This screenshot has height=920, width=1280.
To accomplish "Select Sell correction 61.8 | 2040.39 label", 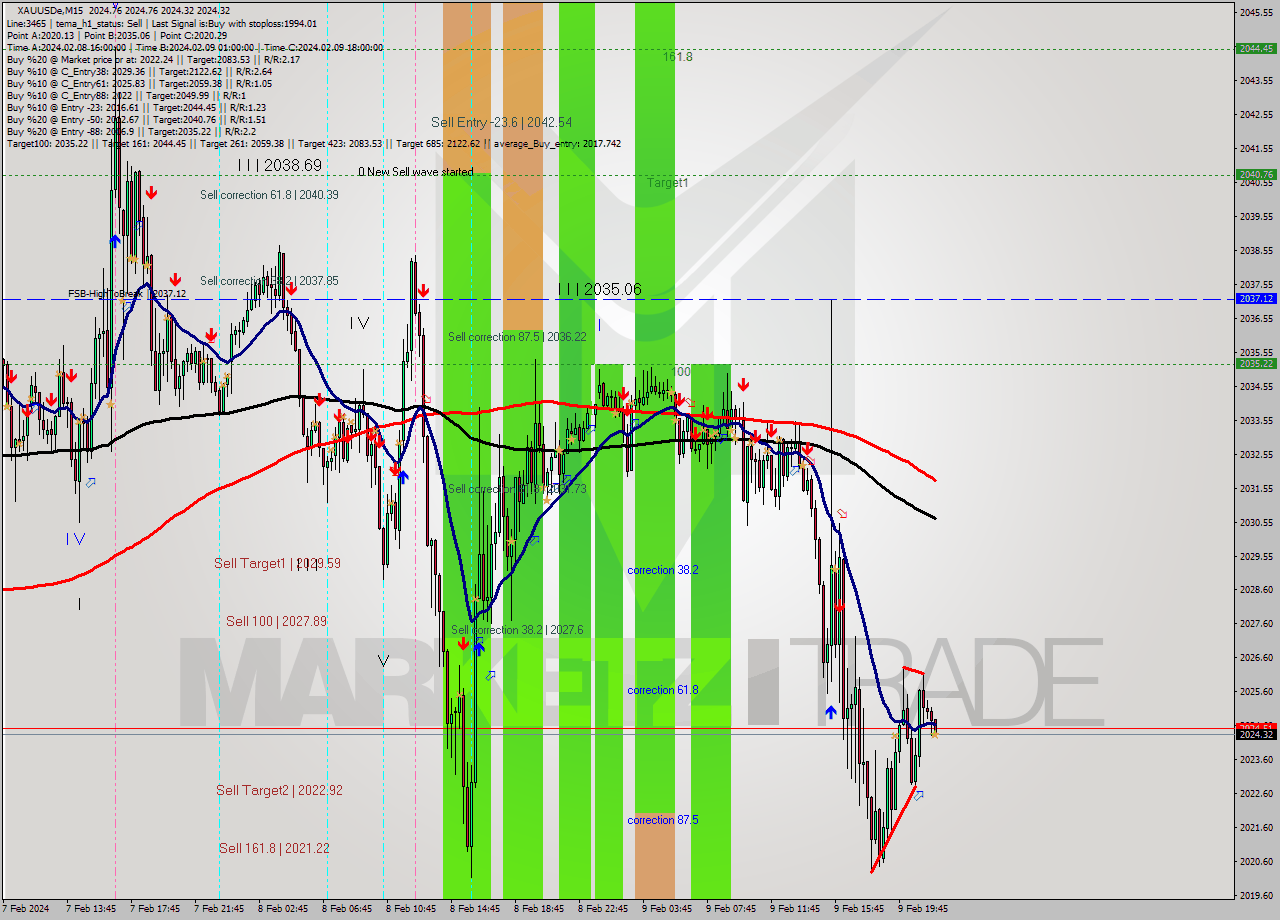I will (269, 195).
